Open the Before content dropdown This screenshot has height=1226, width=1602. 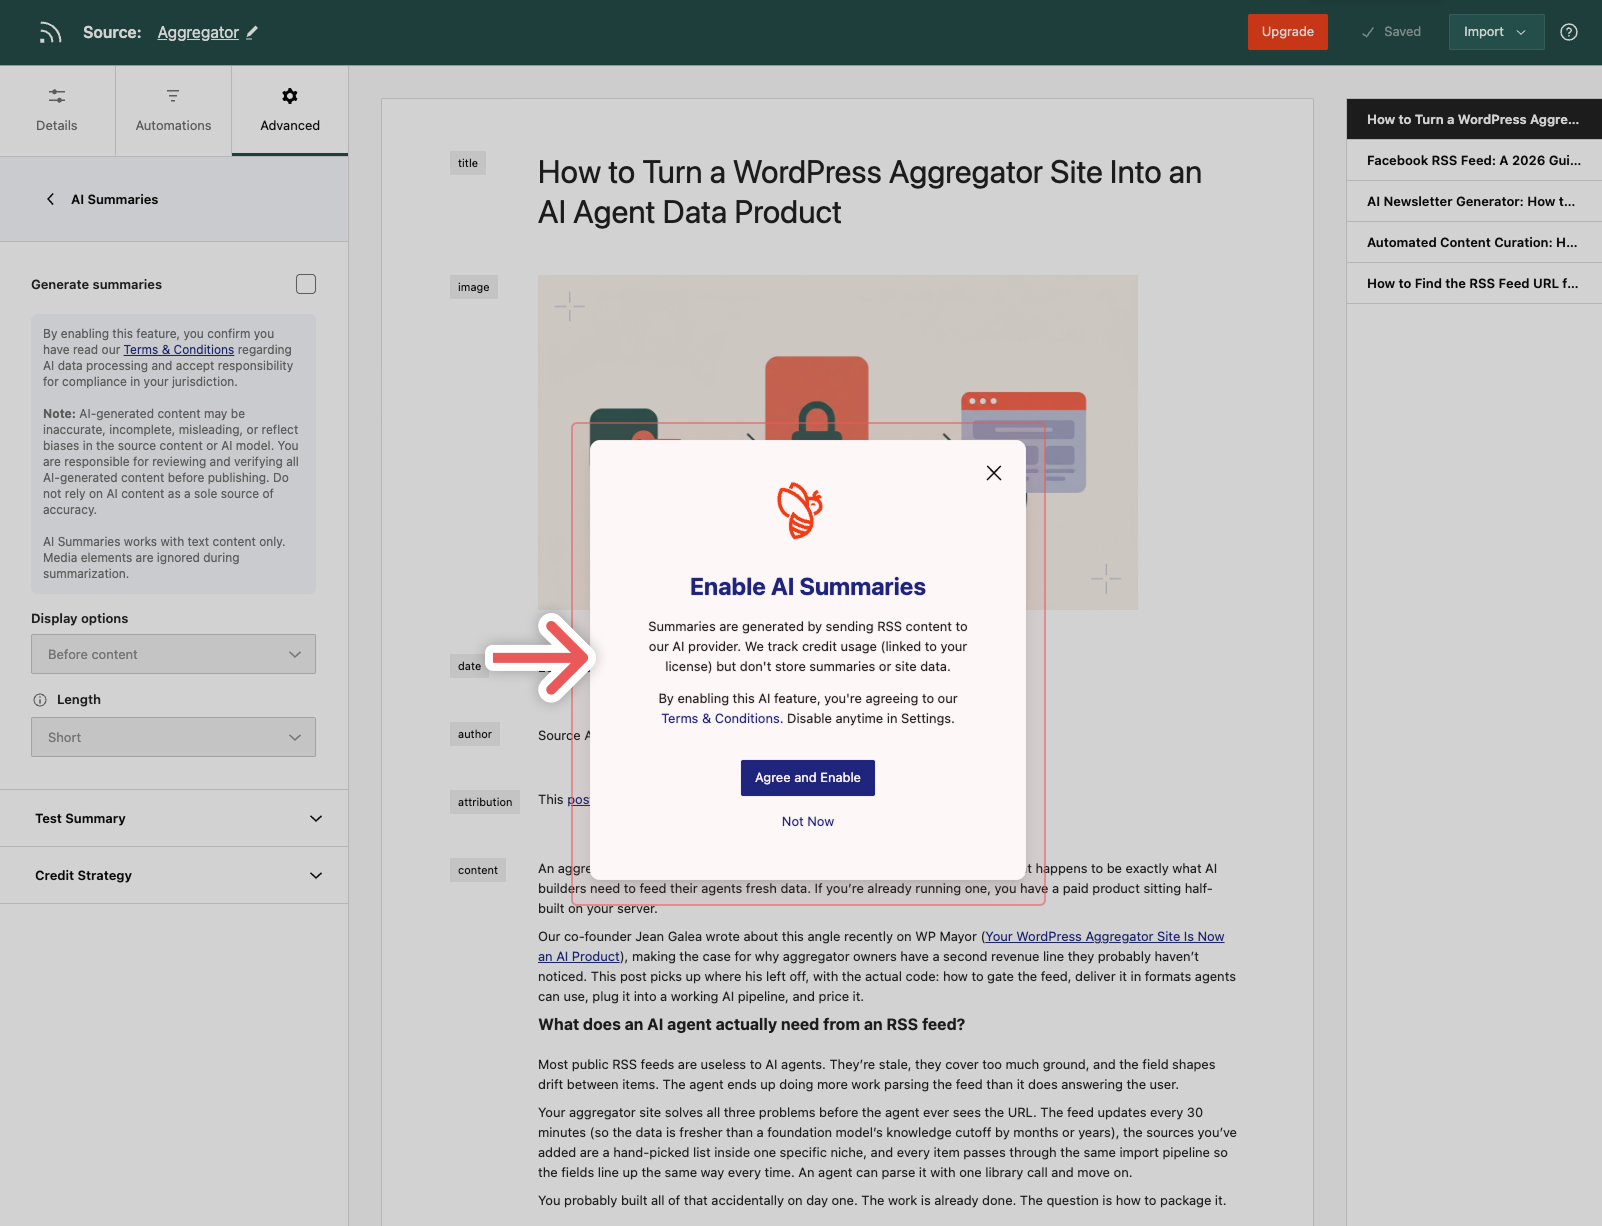173,654
